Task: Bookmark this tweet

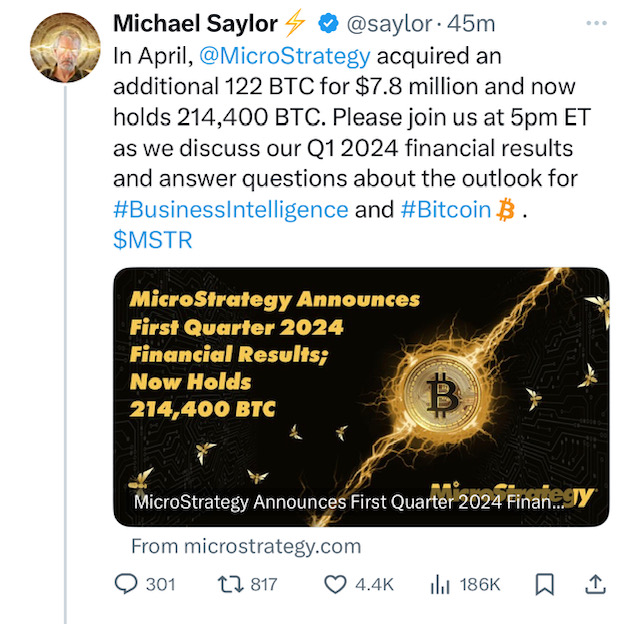Action: tap(545, 583)
